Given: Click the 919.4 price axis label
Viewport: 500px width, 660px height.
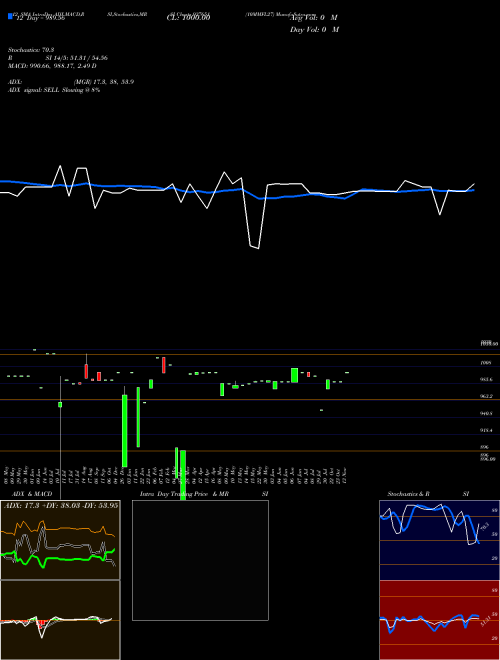Looking at the screenshot, I should (x=487, y=430).
